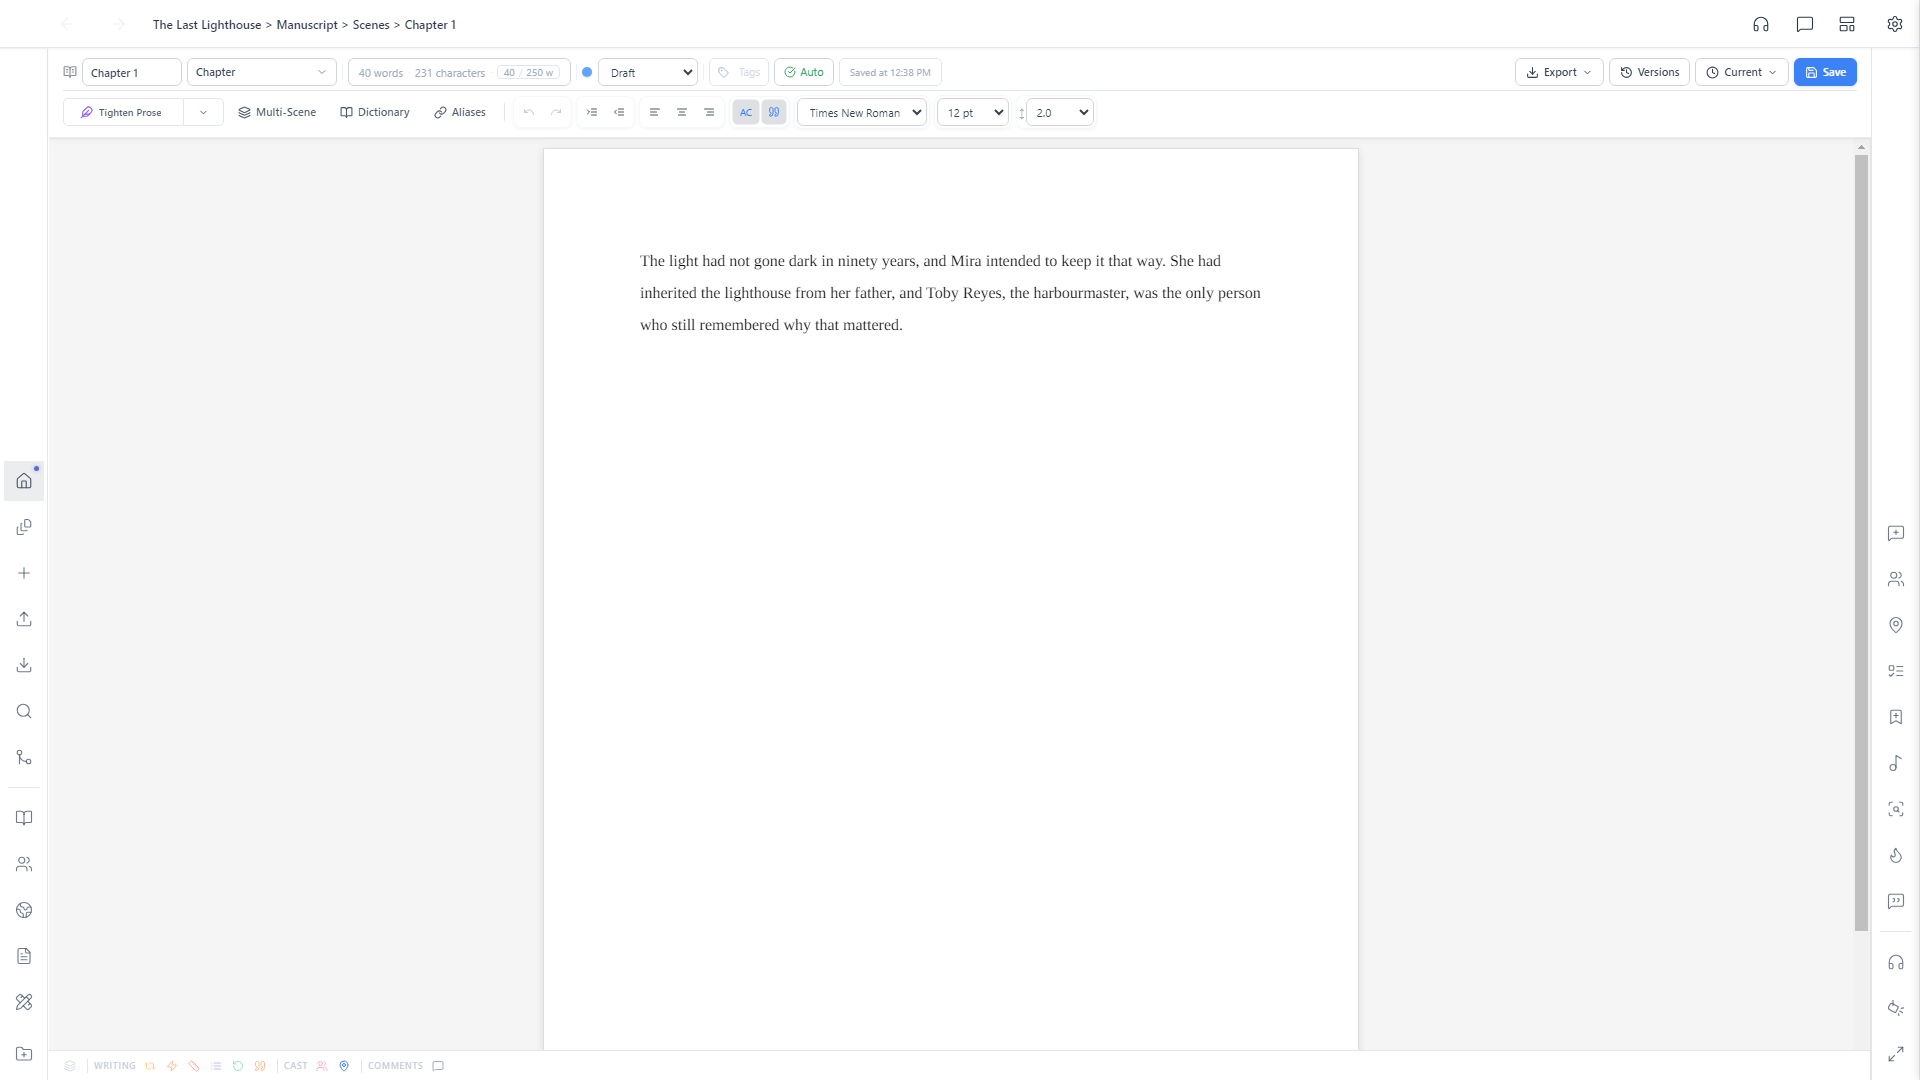Open the checklist icon in right sidebar
Screen dimensions: 1920x1080
[1896, 671]
